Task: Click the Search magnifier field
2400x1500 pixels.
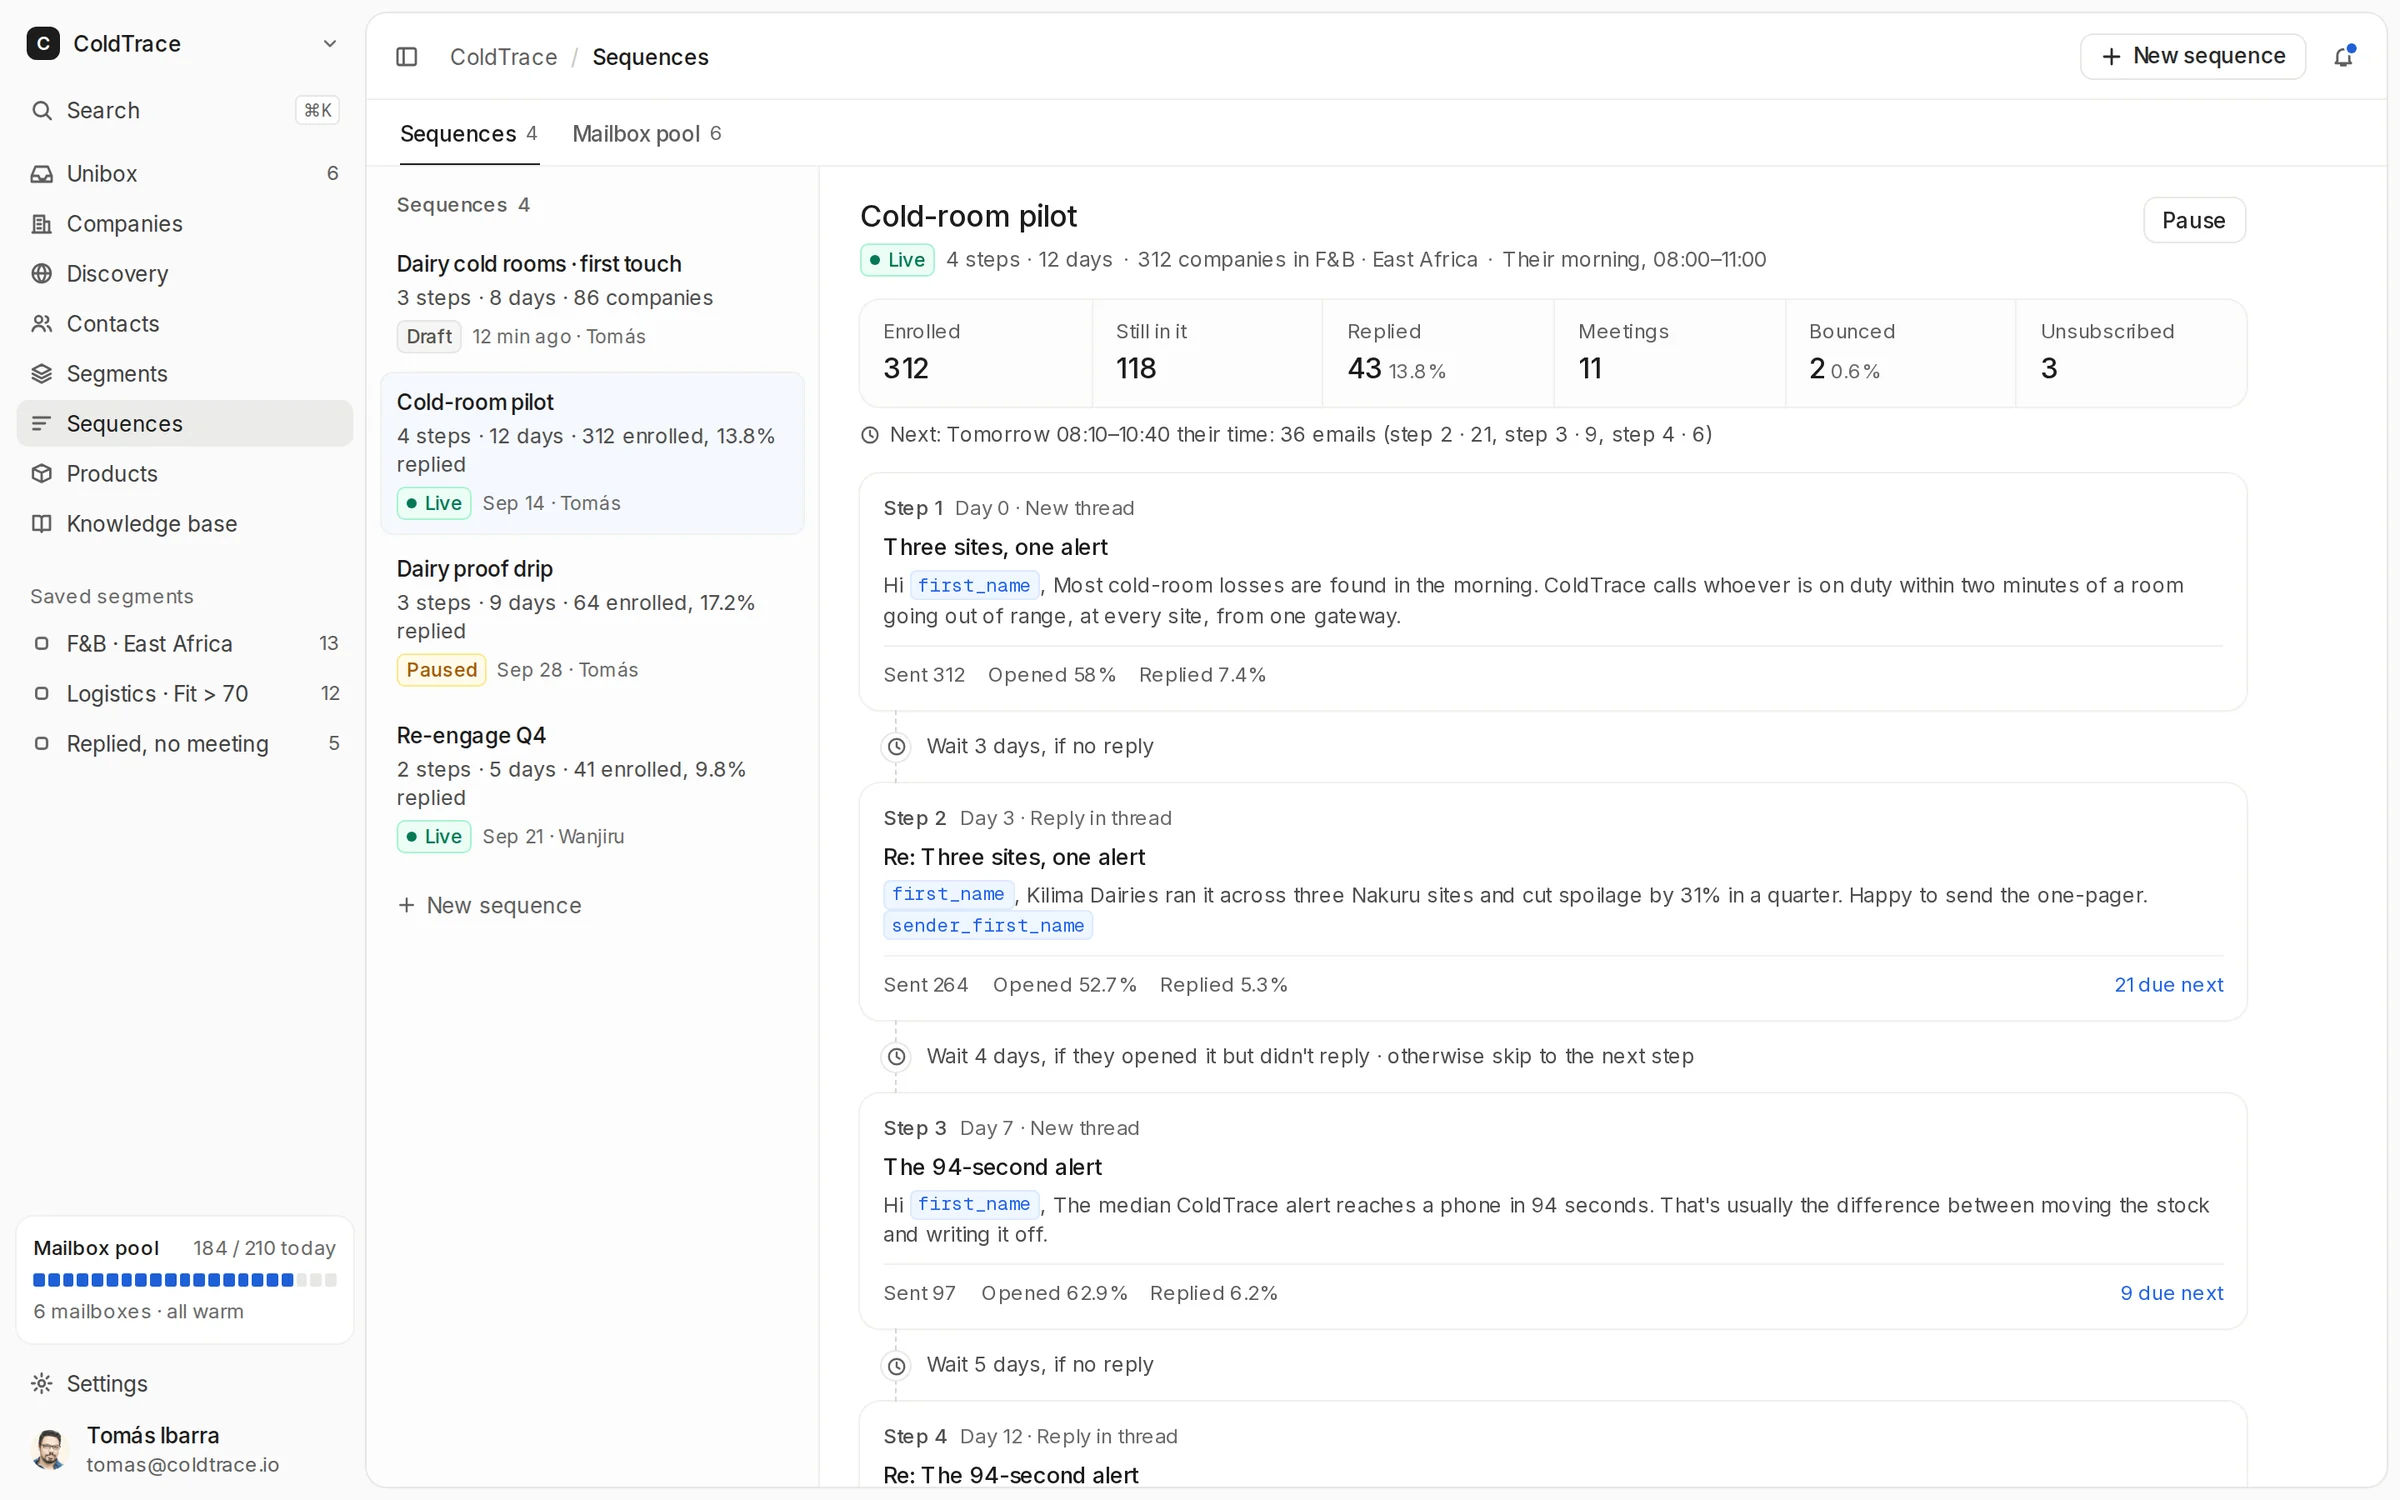Action: [185, 110]
